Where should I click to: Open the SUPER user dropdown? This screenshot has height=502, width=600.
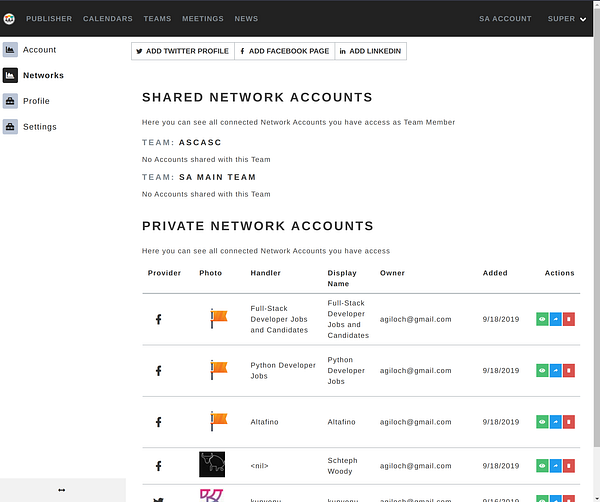pyautogui.click(x=567, y=19)
